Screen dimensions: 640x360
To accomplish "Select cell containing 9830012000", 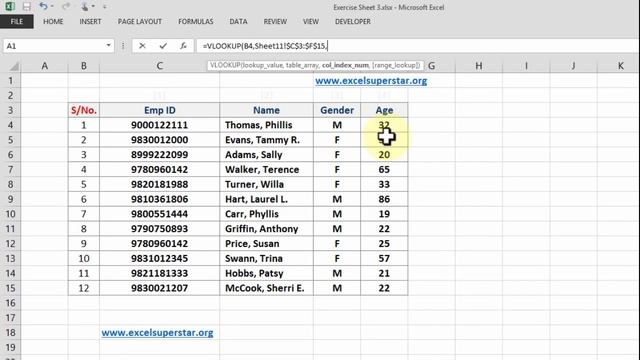I will tap(160, 140).
